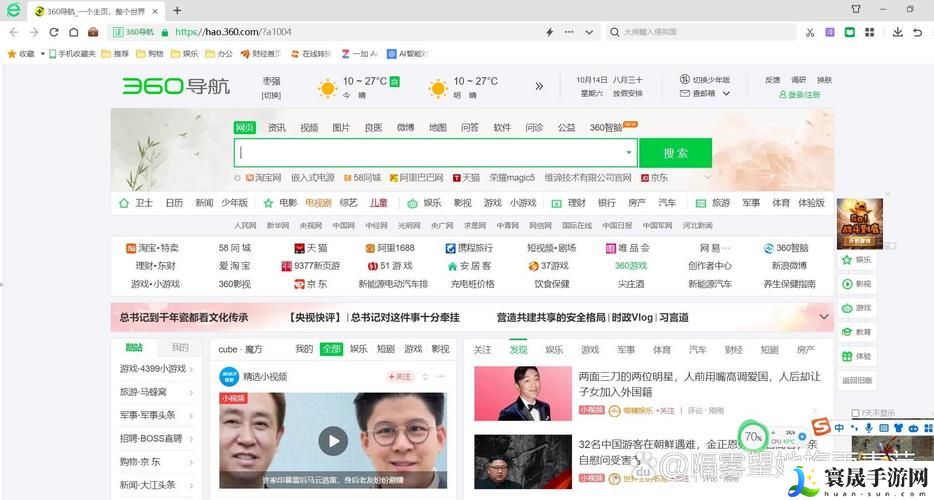Viewport: 934px width, 500px height.
Task: Open the 携程旅行 link
Action: point(469,248)
